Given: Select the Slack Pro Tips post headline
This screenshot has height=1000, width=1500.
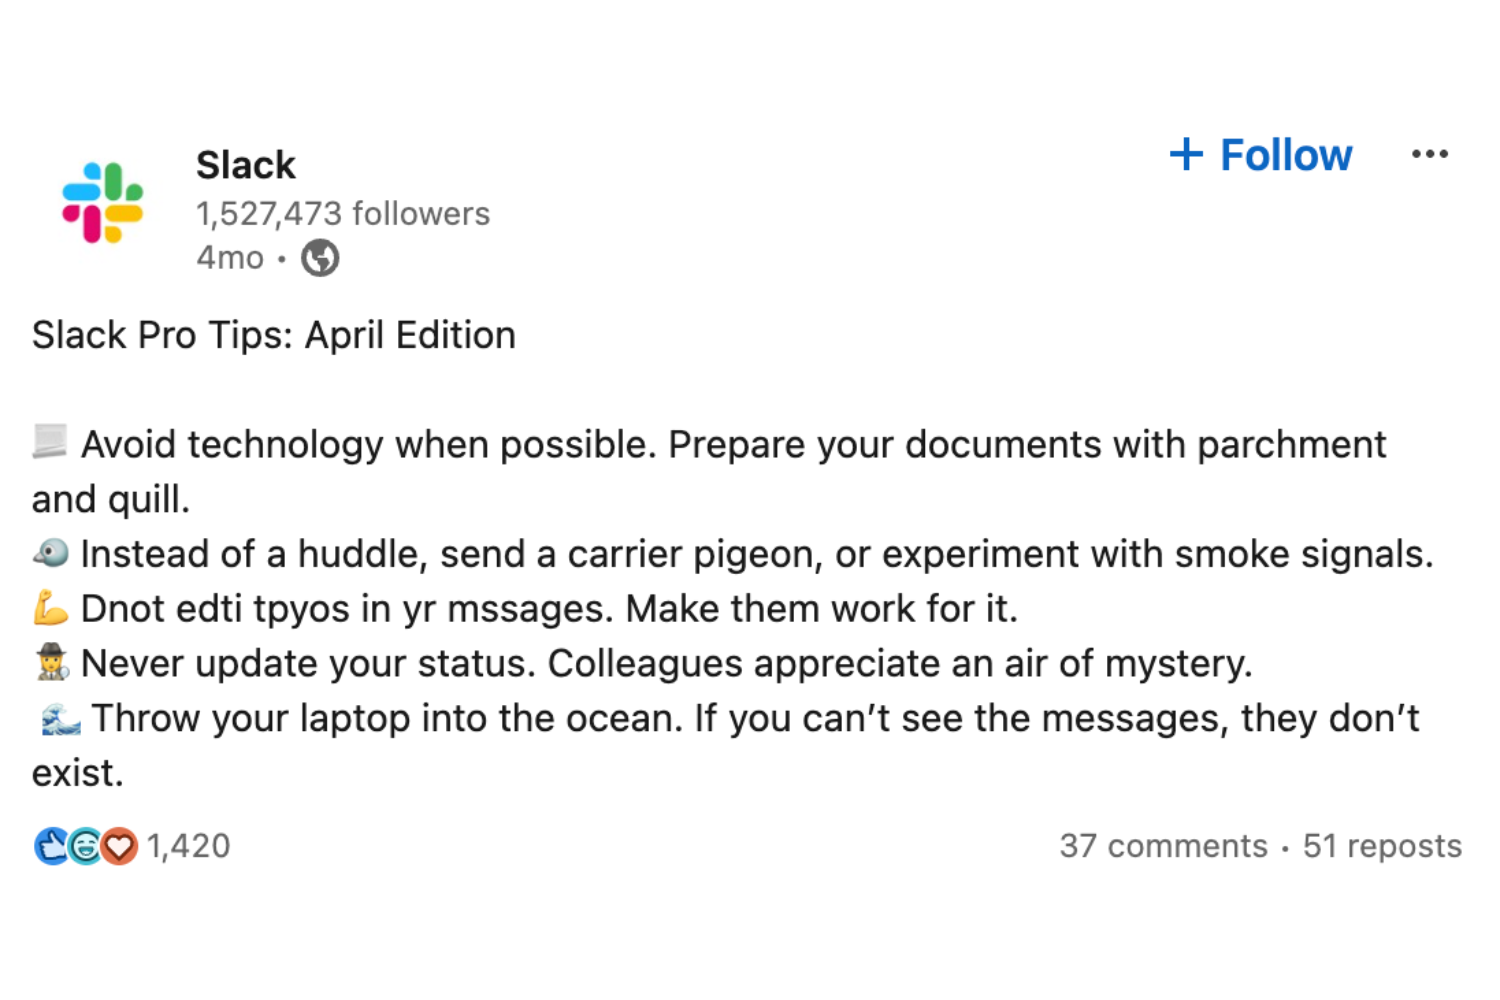Looking at the screenshot, I should click(273, 335).
